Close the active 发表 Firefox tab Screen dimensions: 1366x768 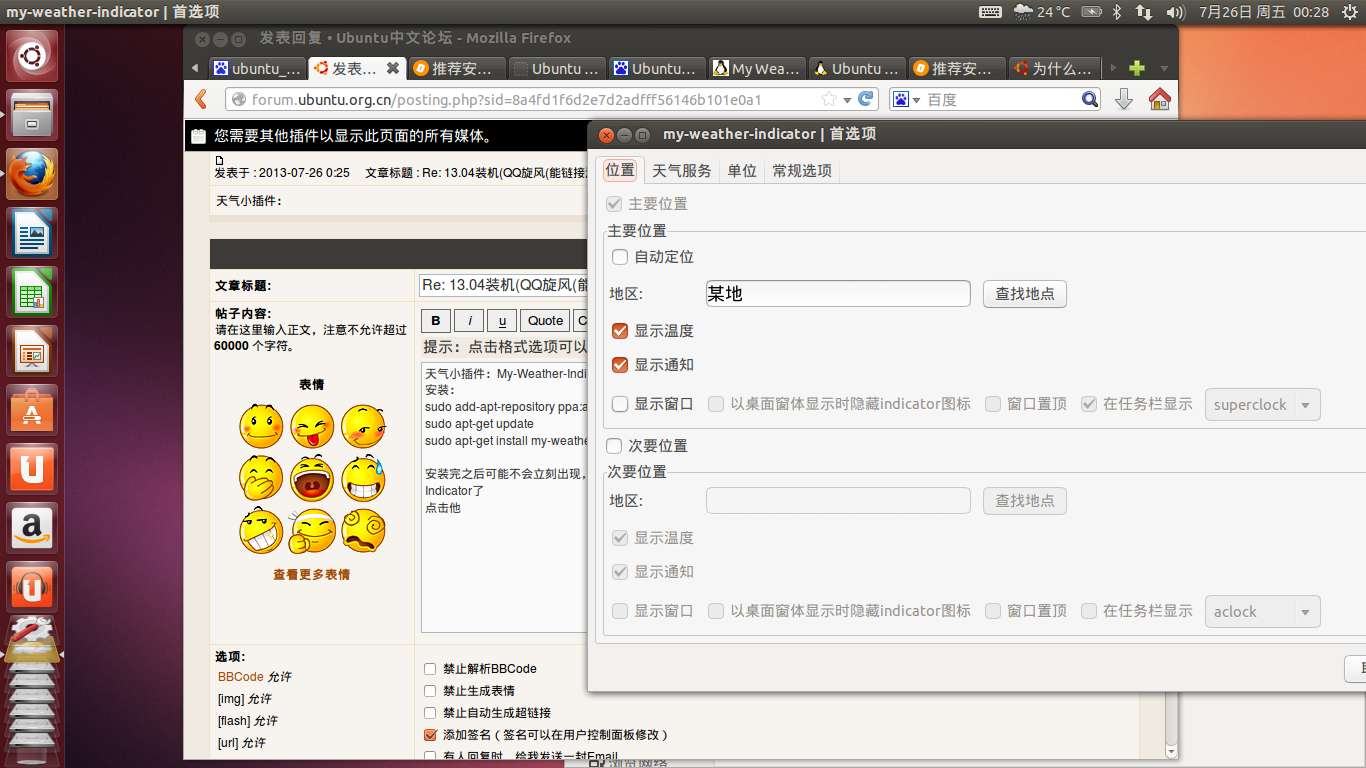tap(393, 68)
